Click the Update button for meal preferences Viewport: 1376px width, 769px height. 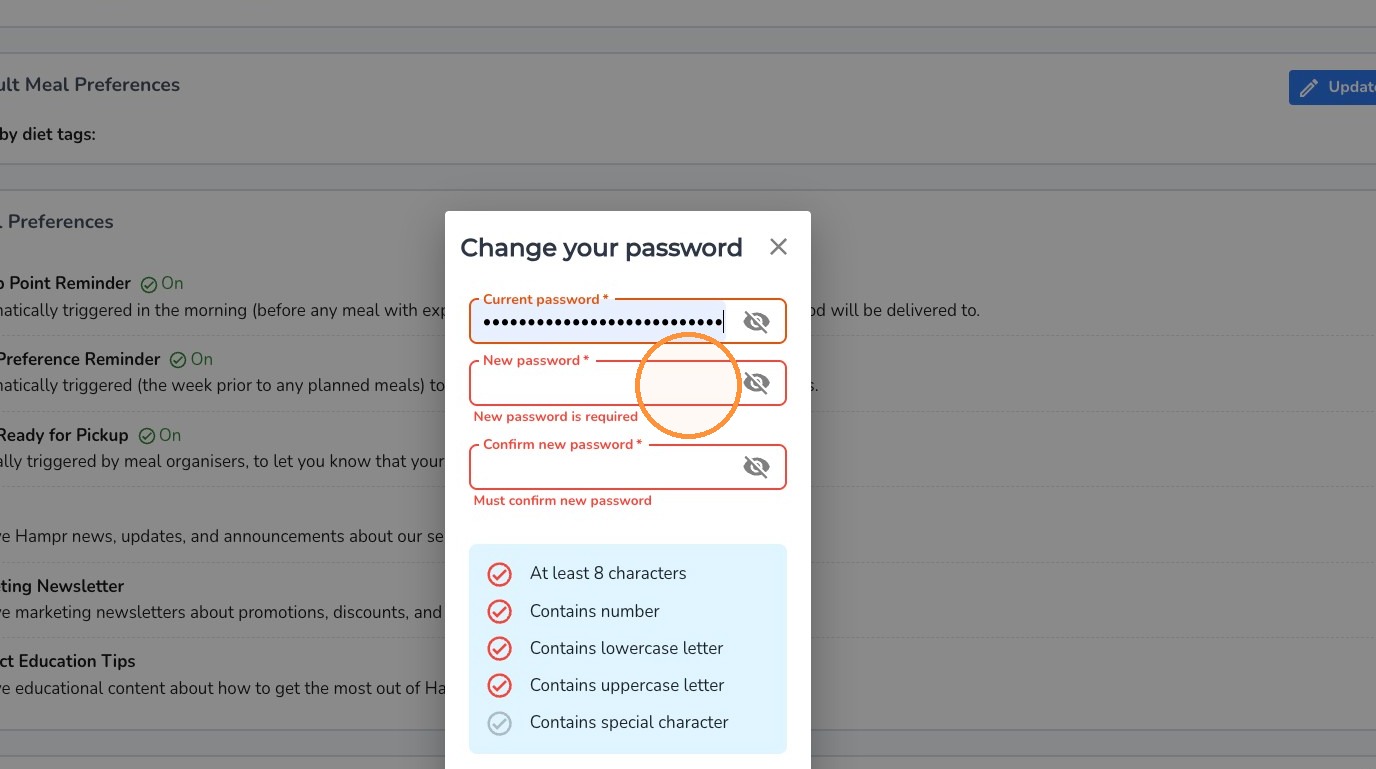point(1332,87)
